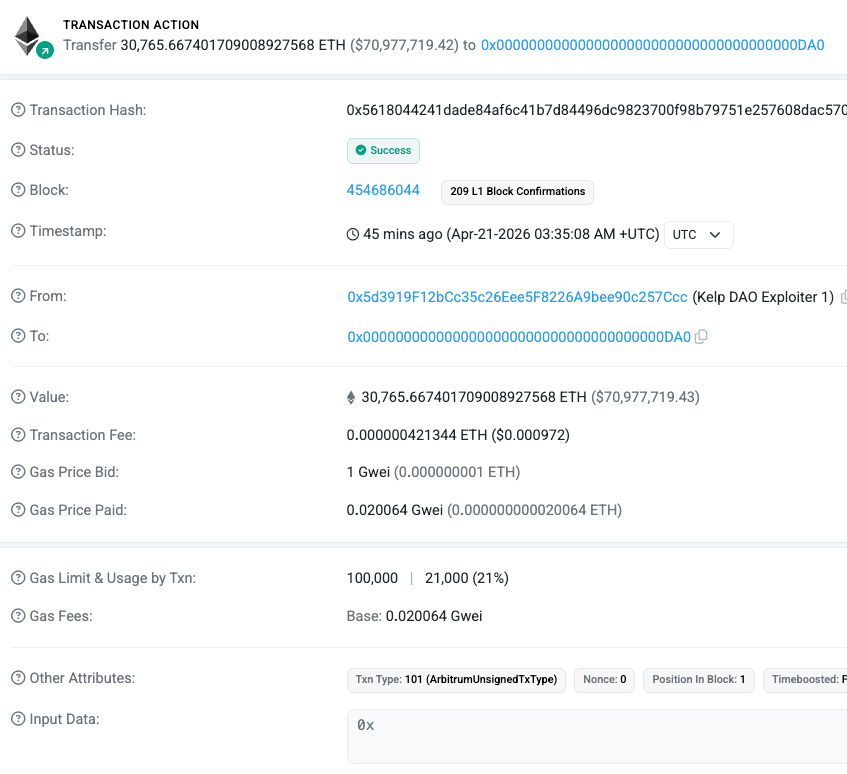Click help icon beside Timestamp
The width and height of the screenshot is (847, 774).
pos(18,231)
